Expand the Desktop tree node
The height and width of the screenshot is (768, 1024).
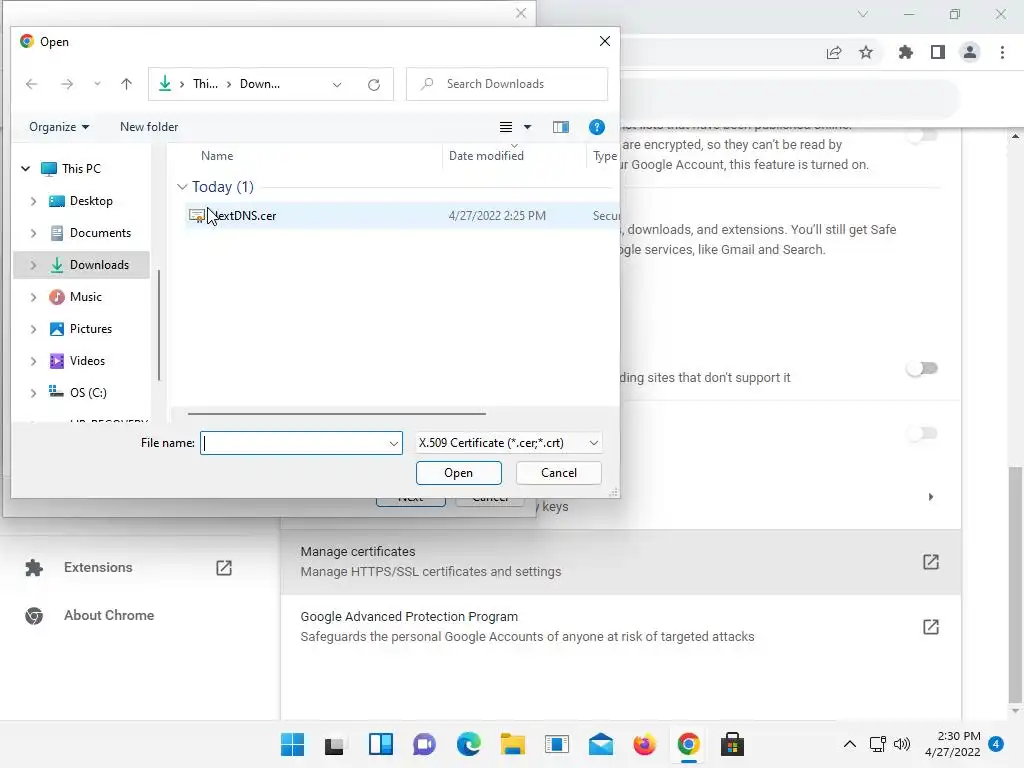[33, 201]
